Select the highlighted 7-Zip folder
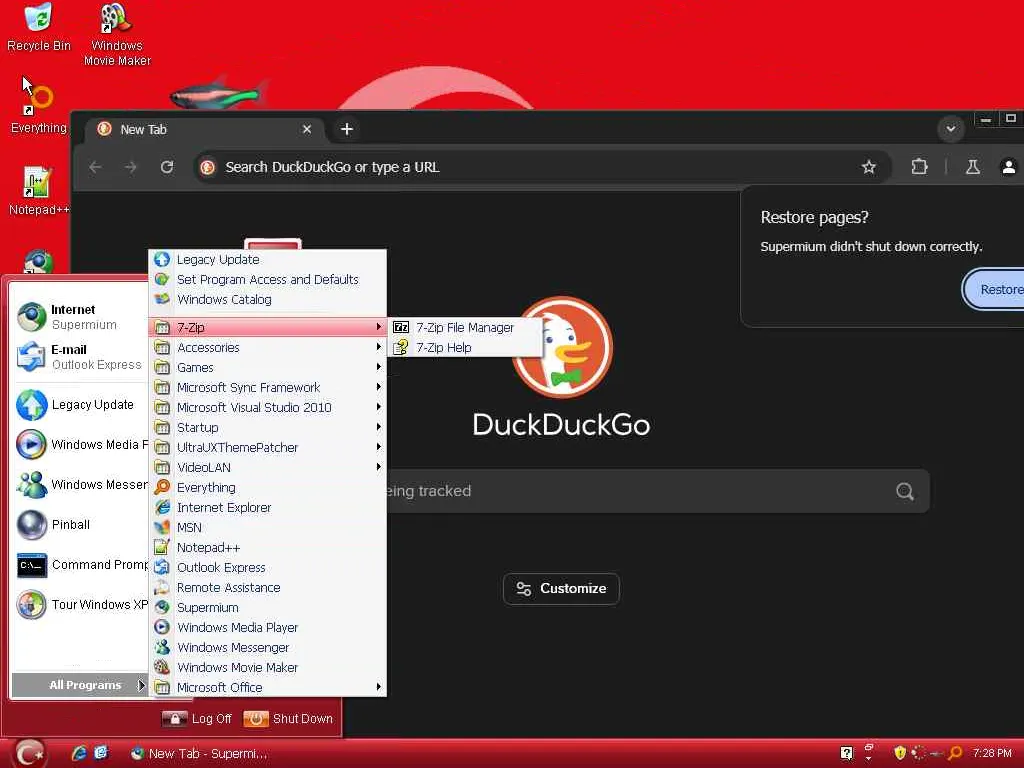 coord(268,327)
